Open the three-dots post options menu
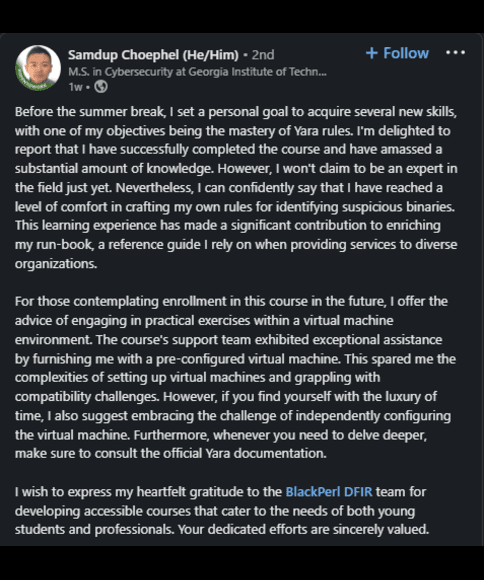The height and width of the screenshot is (580, 484). (x=456, y=53)
